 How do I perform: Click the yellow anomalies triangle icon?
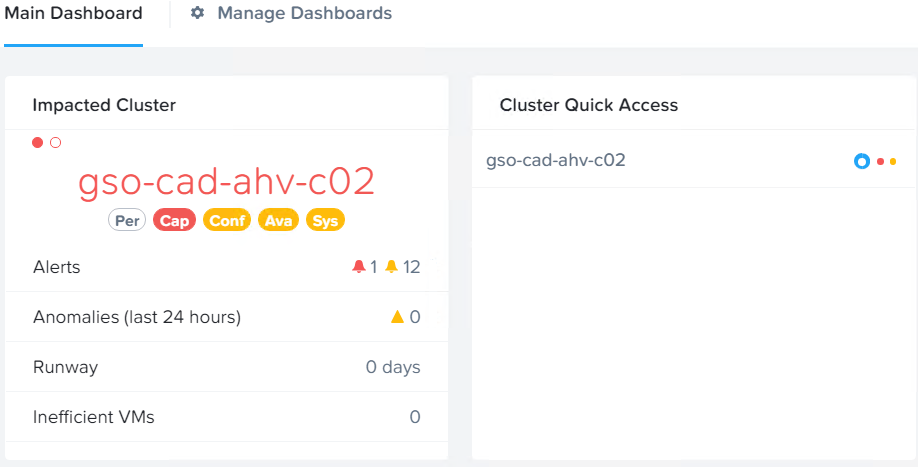point(398,317)
